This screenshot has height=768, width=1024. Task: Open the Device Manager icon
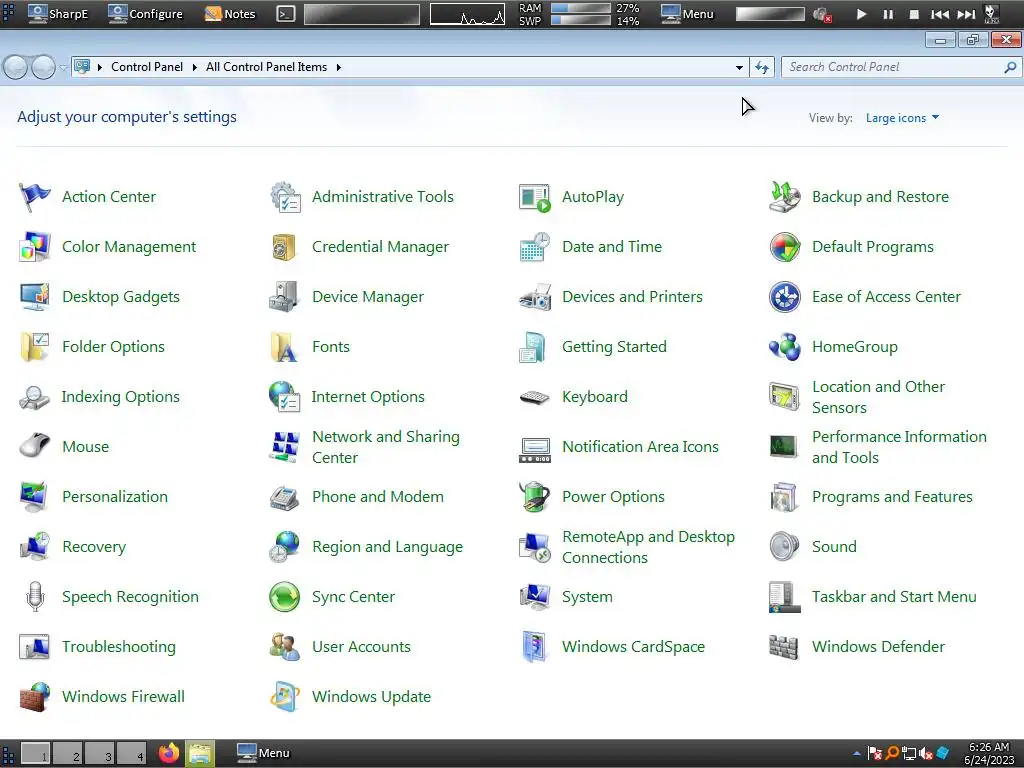285,296
